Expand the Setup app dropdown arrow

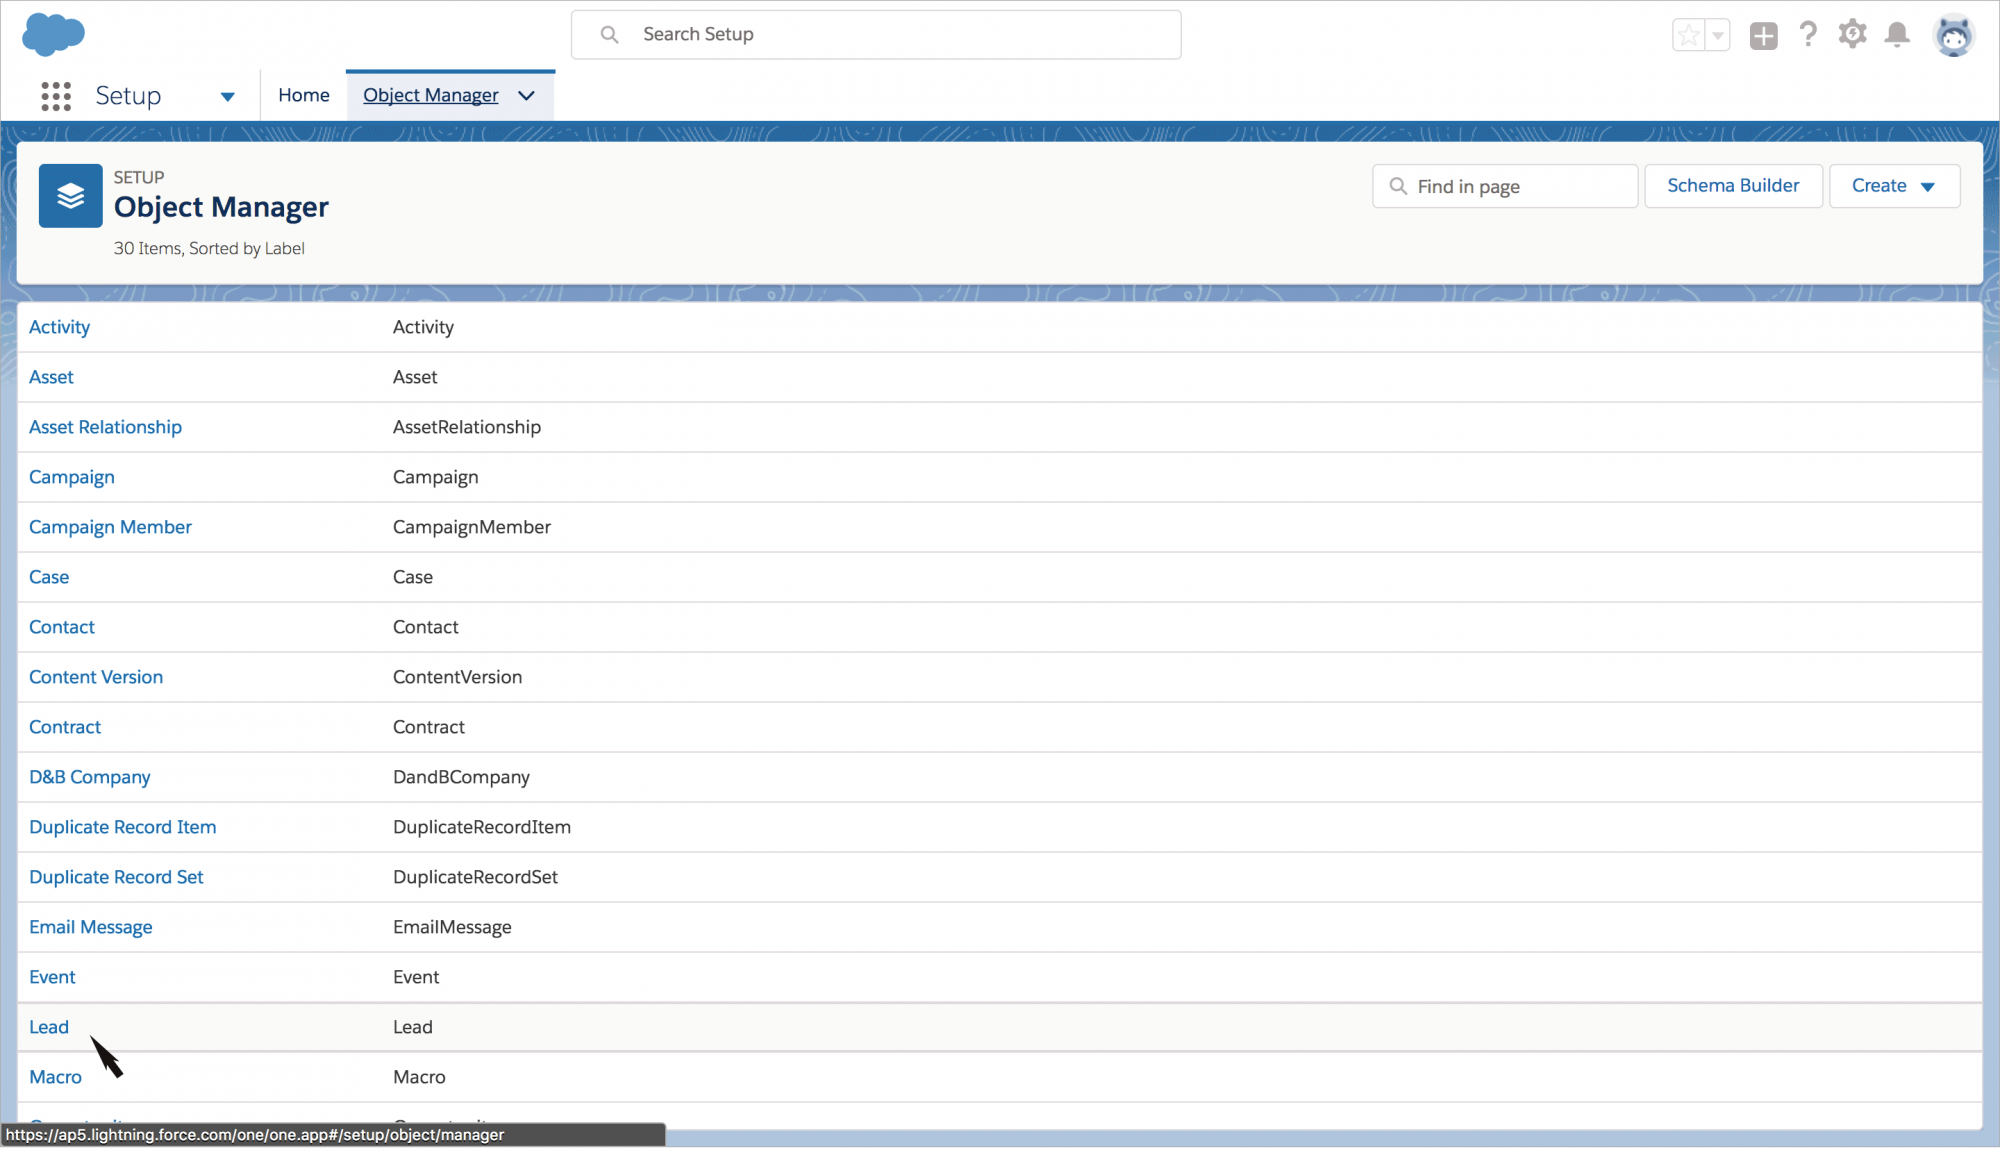(227, 97)
